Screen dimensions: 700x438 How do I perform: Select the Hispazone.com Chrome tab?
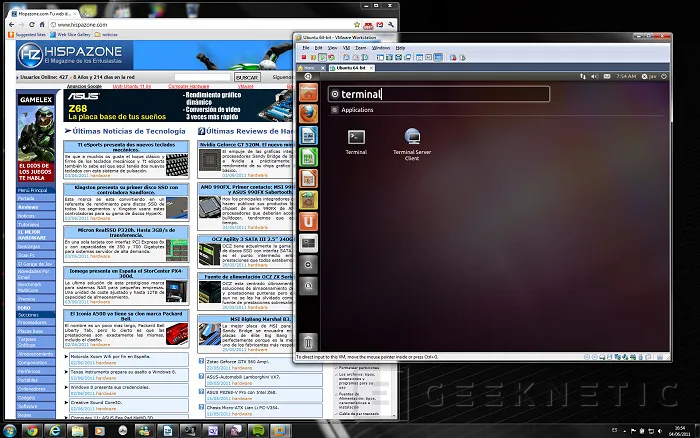[45, 14]
